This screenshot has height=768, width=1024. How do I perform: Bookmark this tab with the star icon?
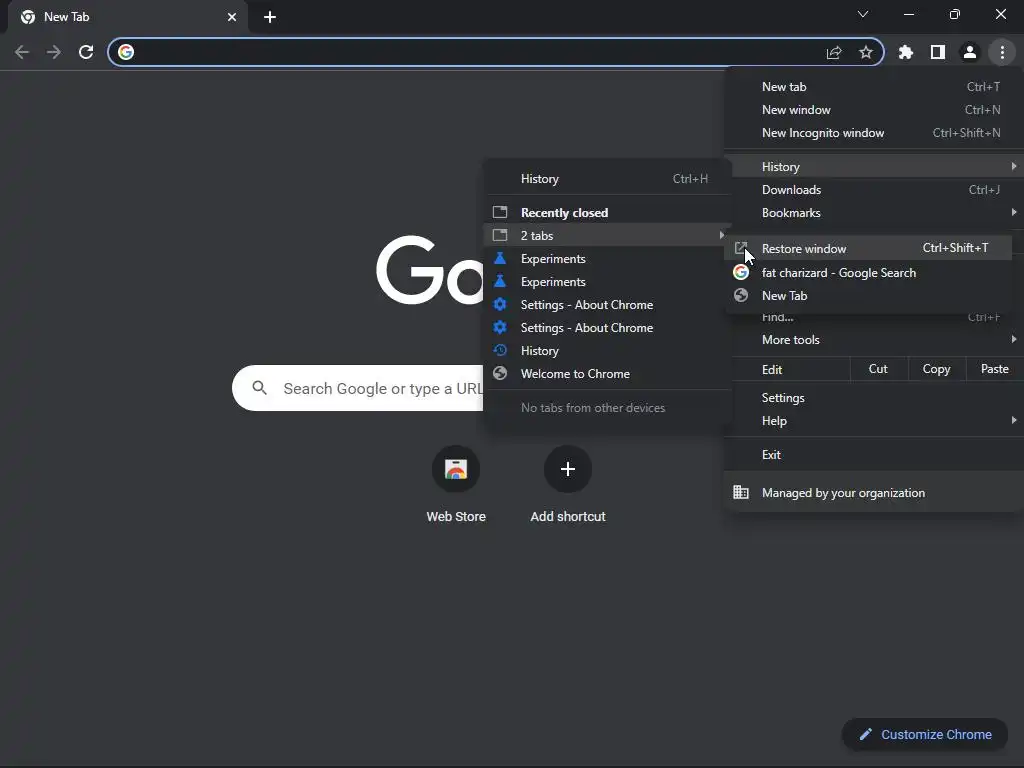[x=866, y=52]
